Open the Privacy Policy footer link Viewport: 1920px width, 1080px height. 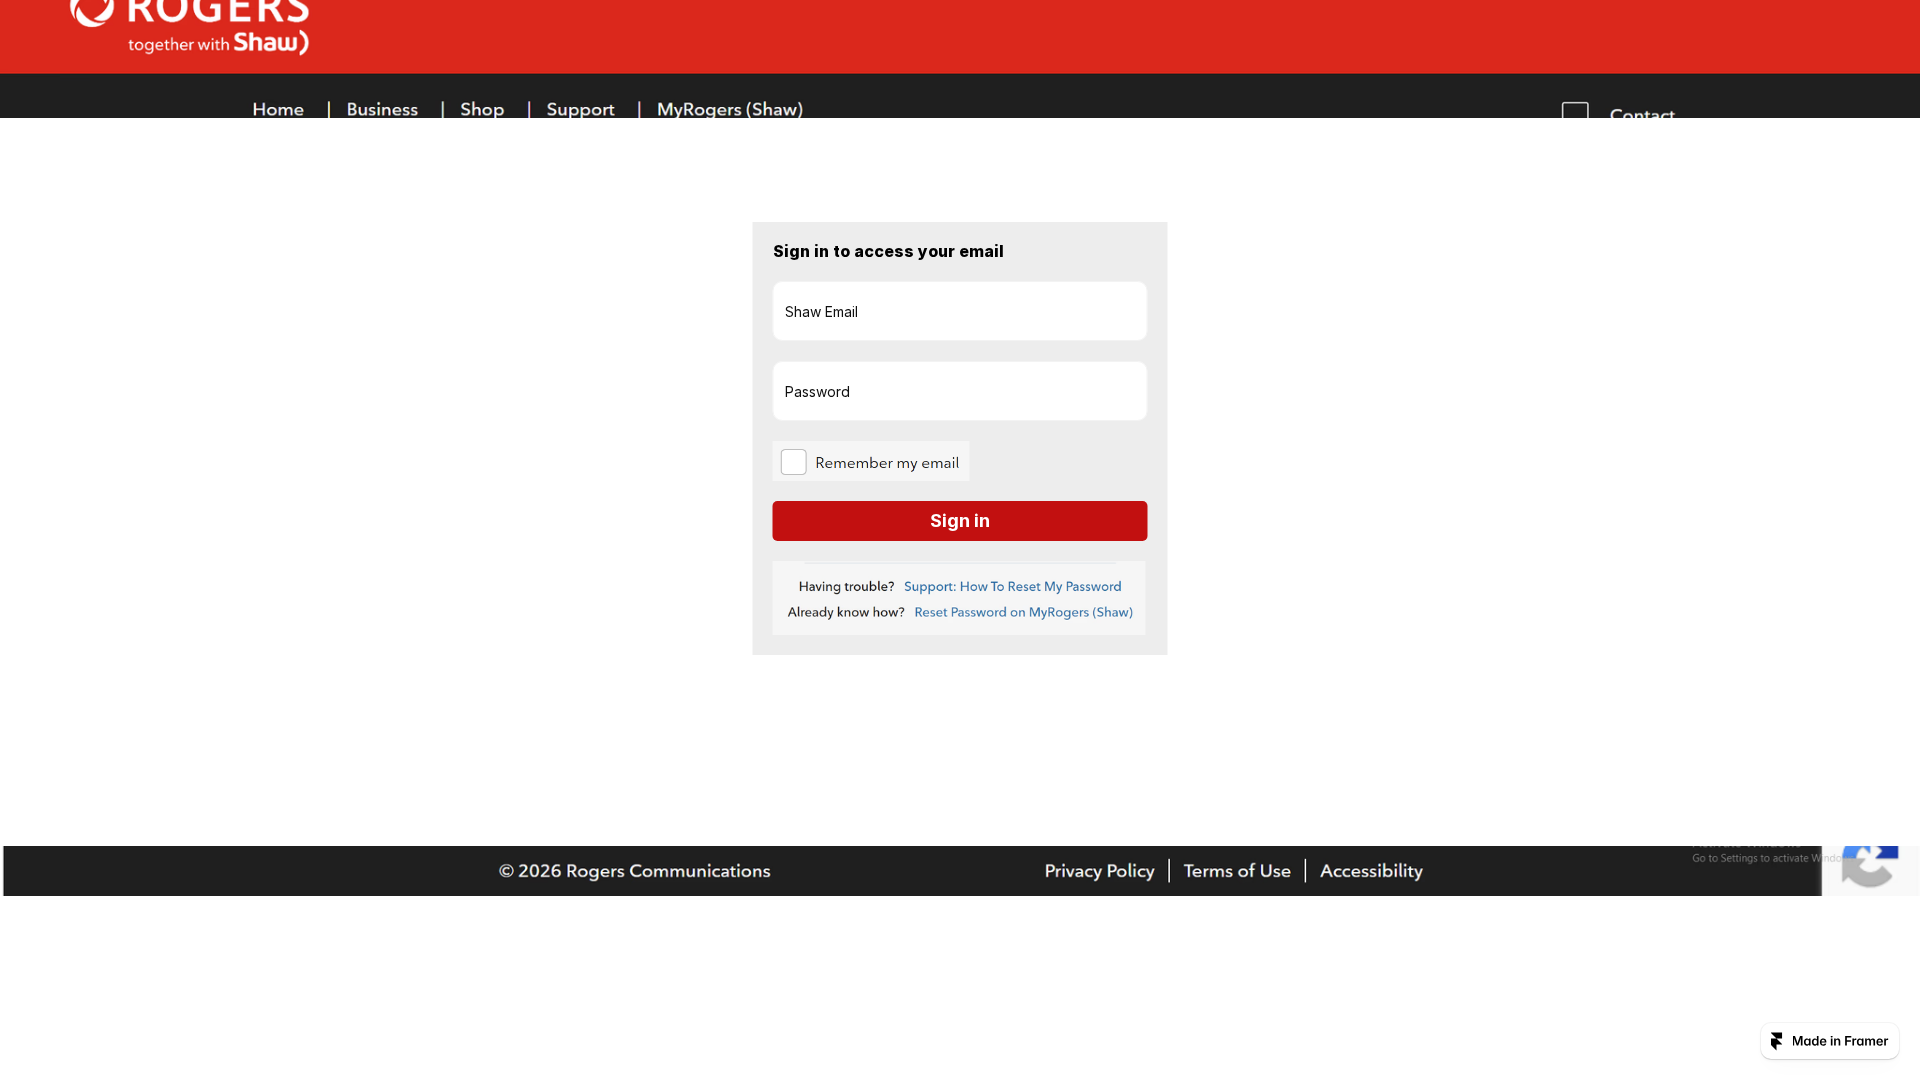click(x=1099, y=871)
